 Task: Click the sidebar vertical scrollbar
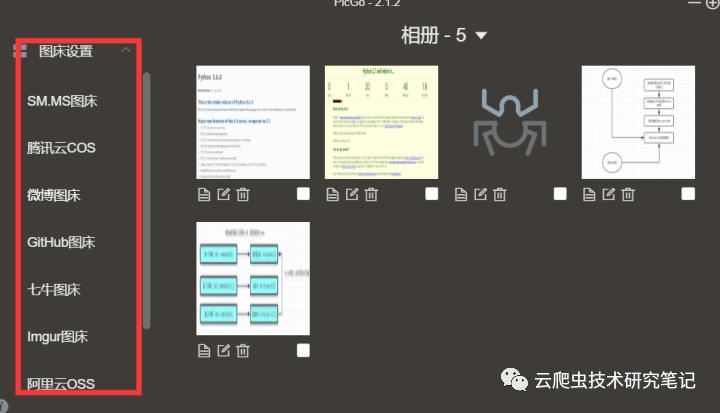(x=146, y=201)
